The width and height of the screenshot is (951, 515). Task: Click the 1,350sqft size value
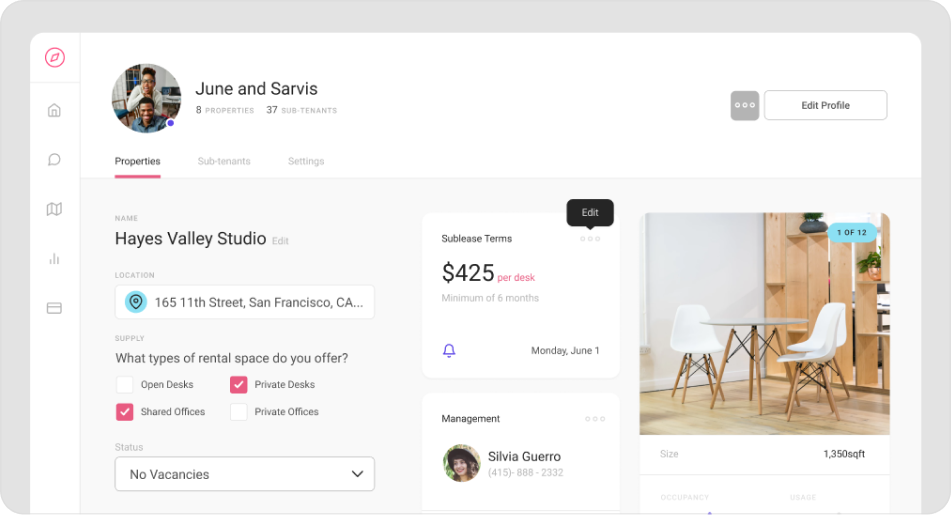point(844,454)
